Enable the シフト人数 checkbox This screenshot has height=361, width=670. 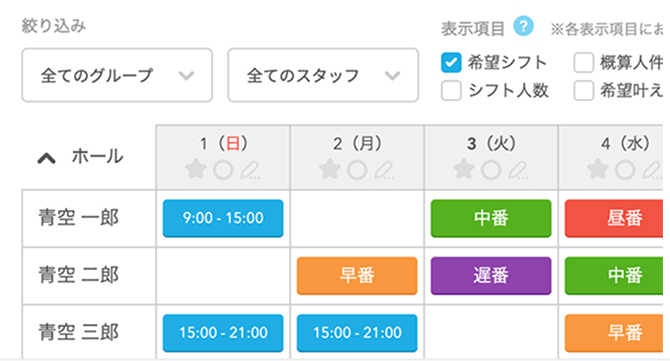click(451, 91)
